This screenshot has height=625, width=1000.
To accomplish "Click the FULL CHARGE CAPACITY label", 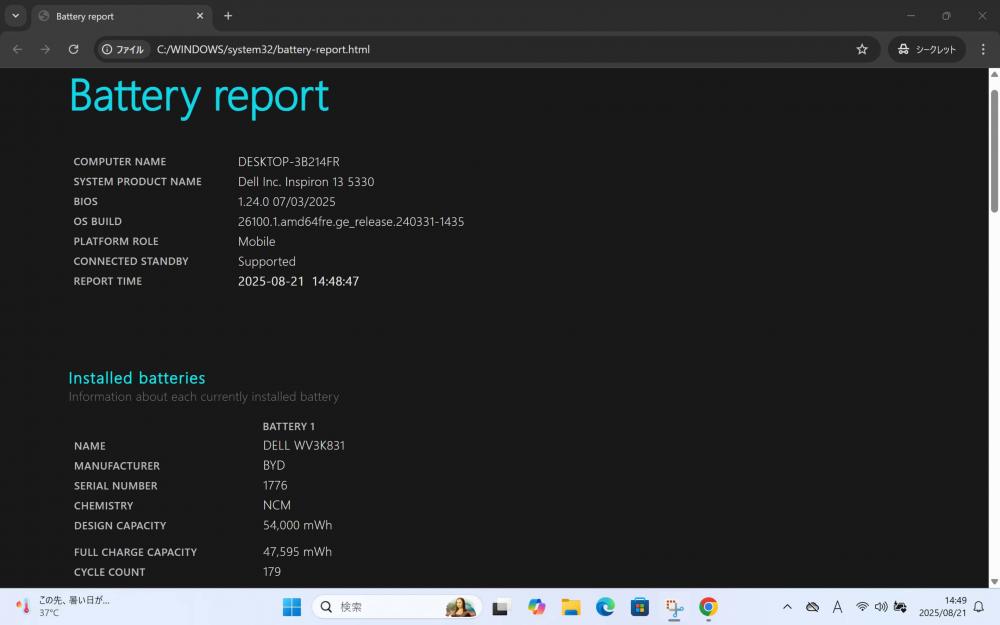I will pos(135,552).
